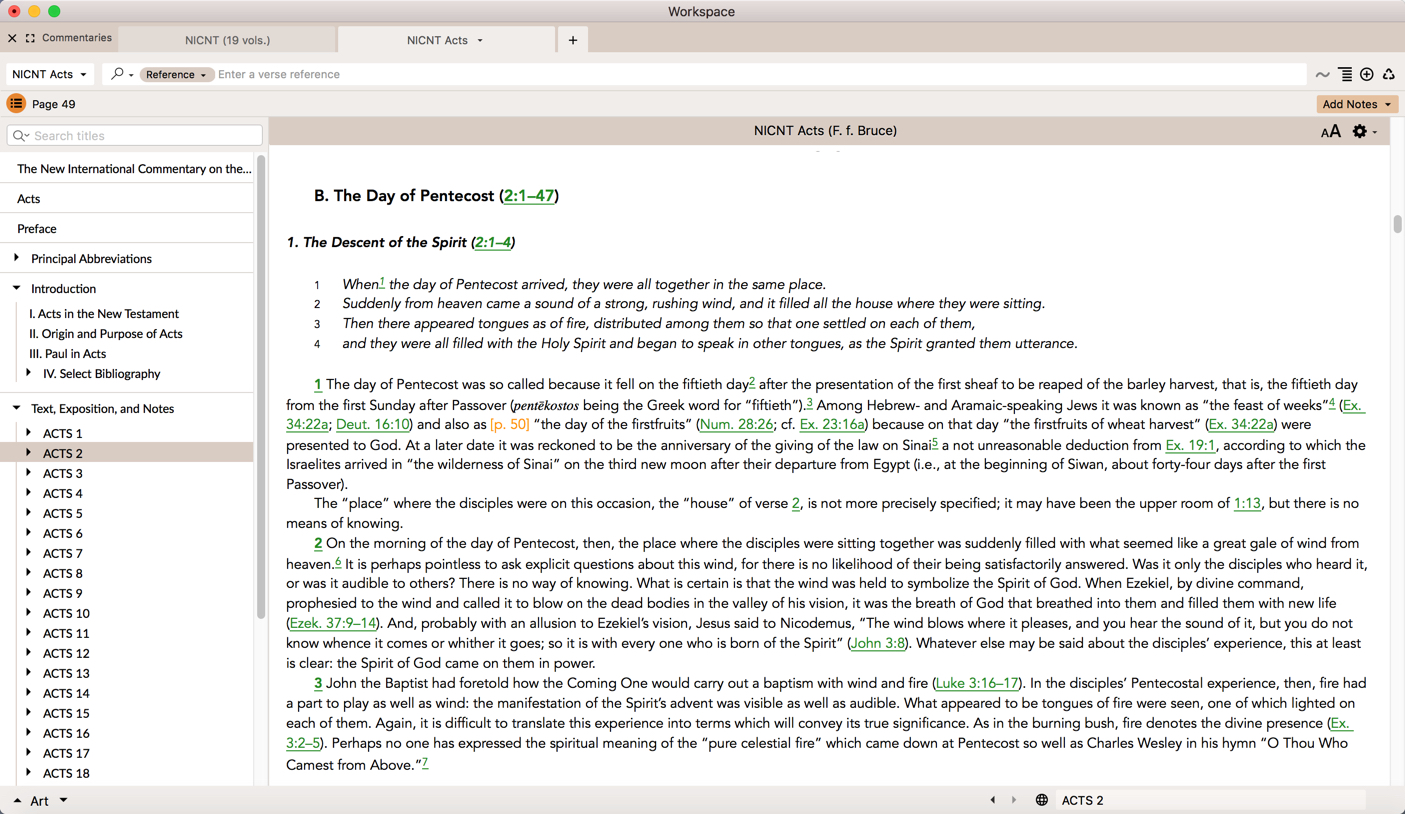
Task: Open the NICNT Acts tab dropdown arrow
Action: coord(480,40)
